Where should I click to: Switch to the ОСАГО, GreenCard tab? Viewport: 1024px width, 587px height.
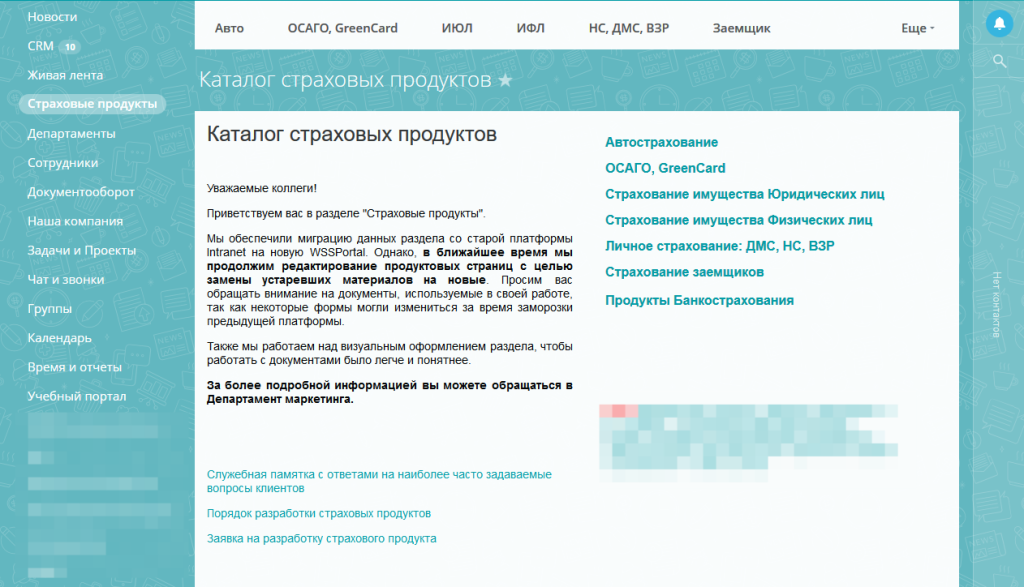coord(342,28)
